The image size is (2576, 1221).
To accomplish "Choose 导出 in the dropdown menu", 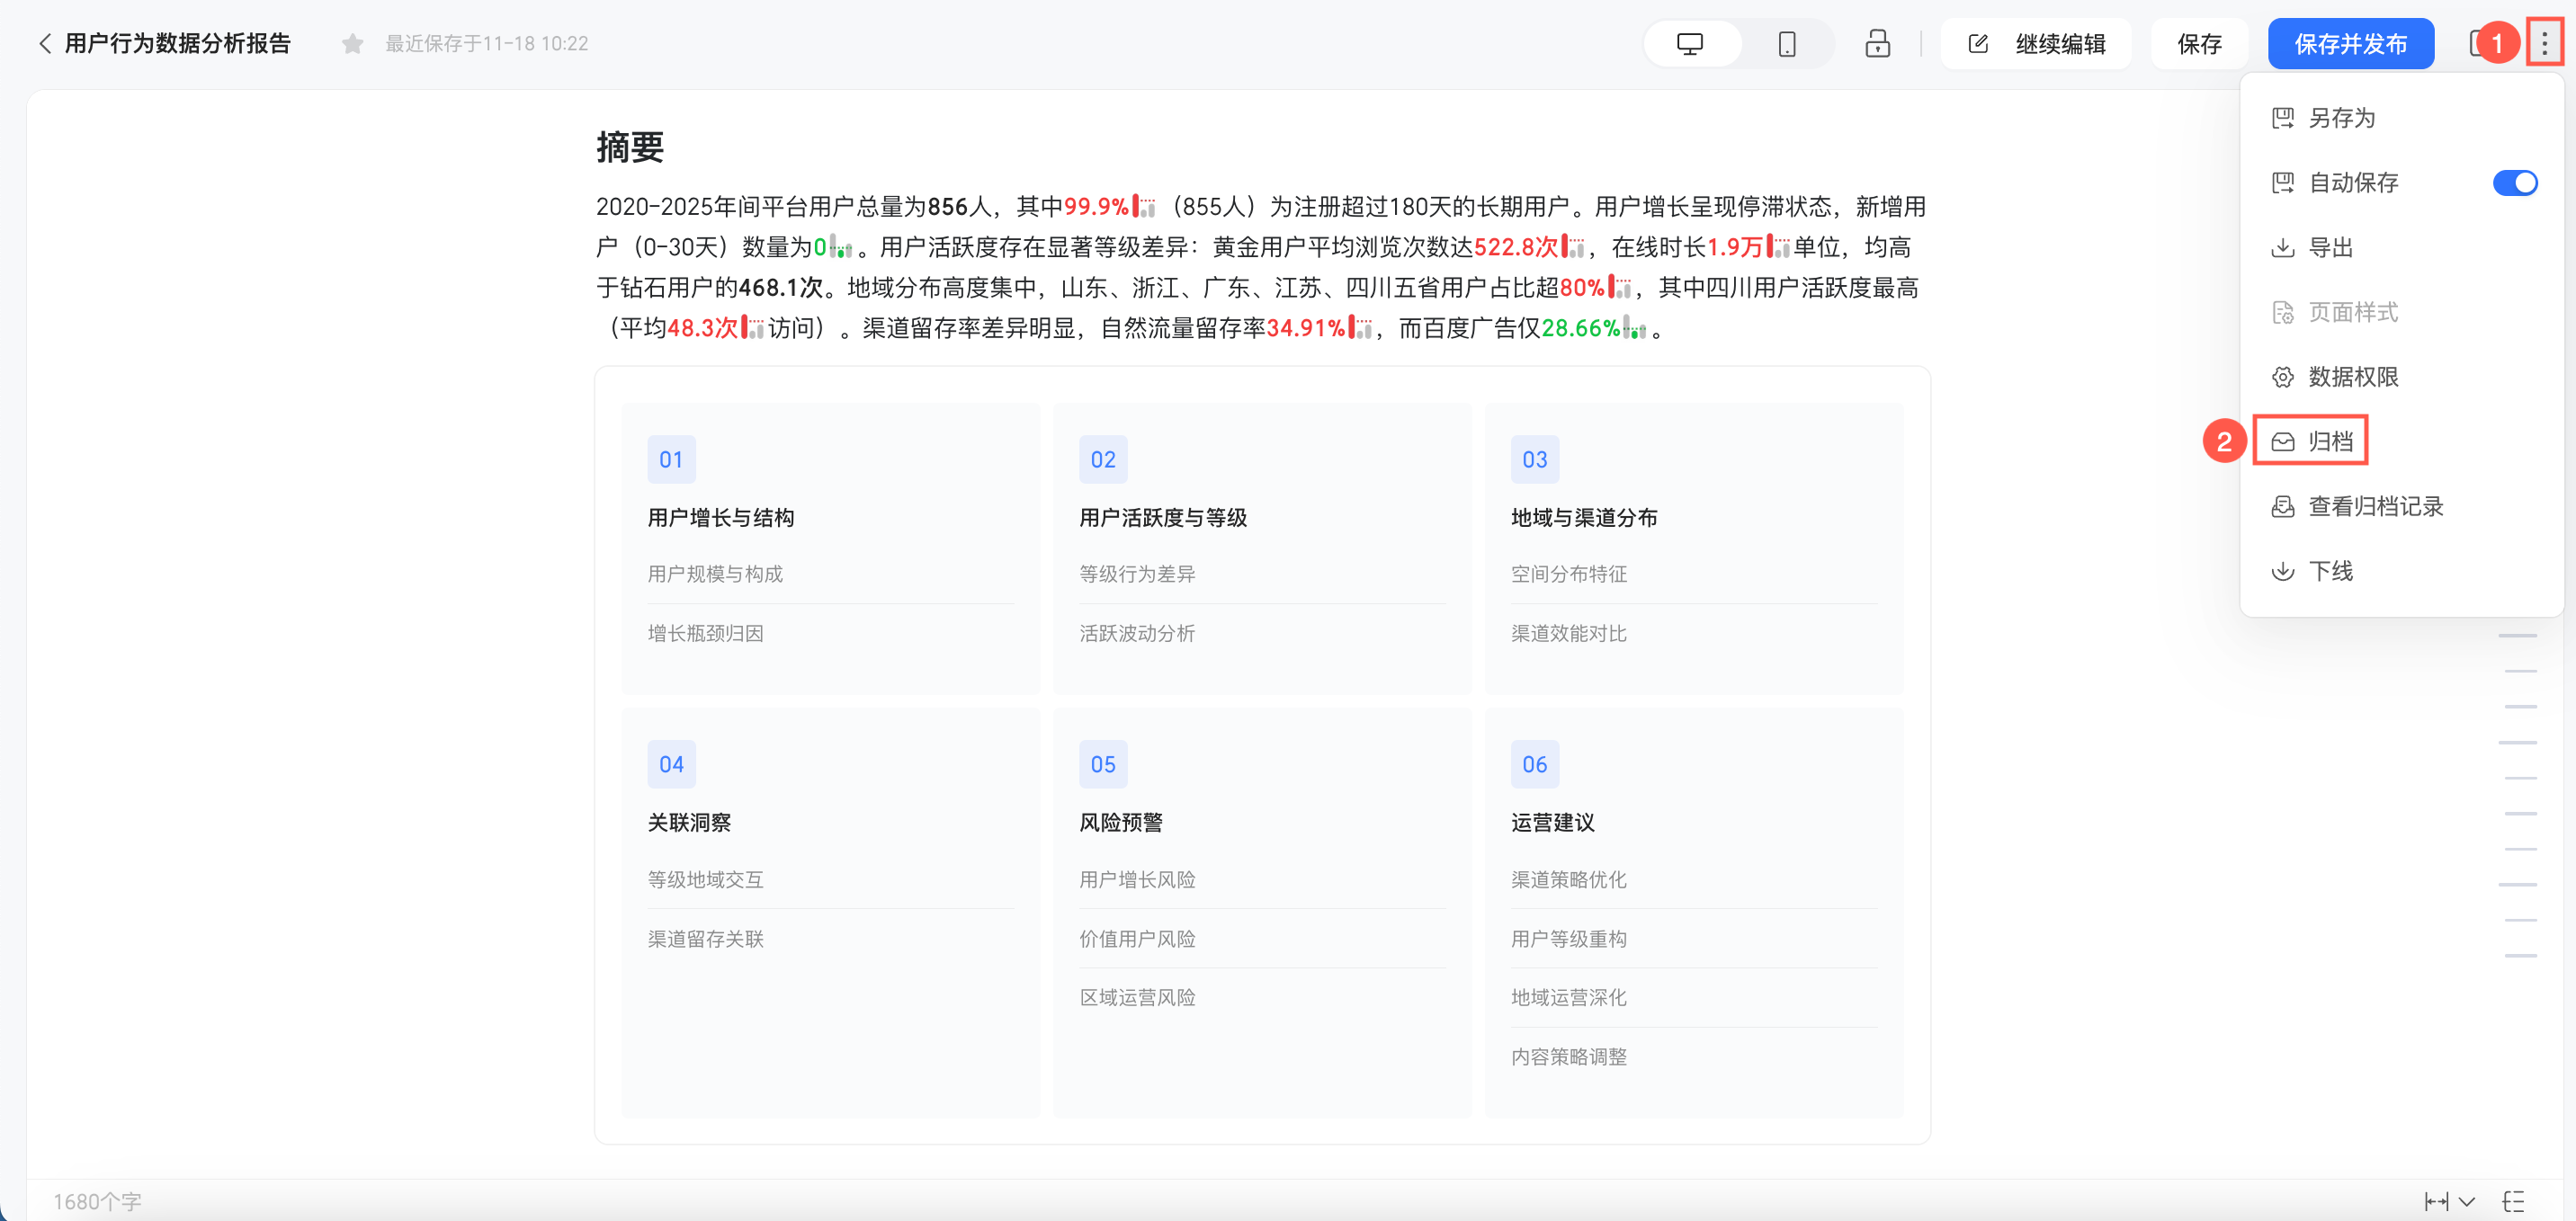I will coord(2329,247).
